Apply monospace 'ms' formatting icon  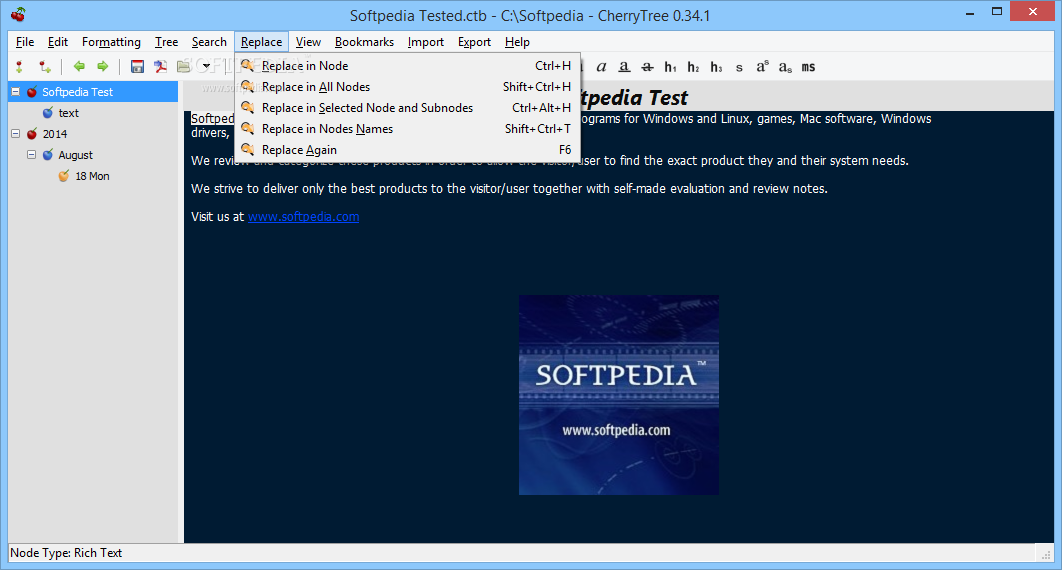pyautogui.click(x=809, y=66)
